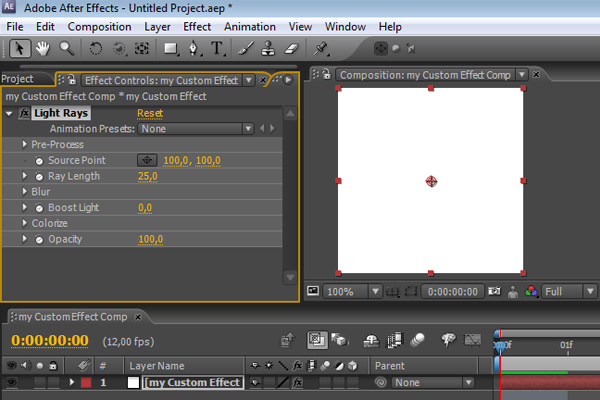Select the Rectangle Mask tool

point(171,49)
